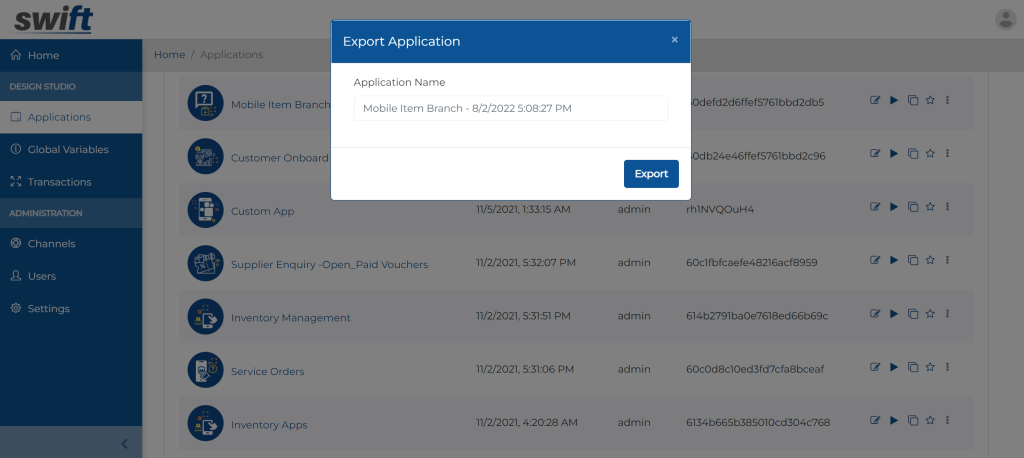Click the Application Name input field

pyautogui.click(x=510, y=108)
